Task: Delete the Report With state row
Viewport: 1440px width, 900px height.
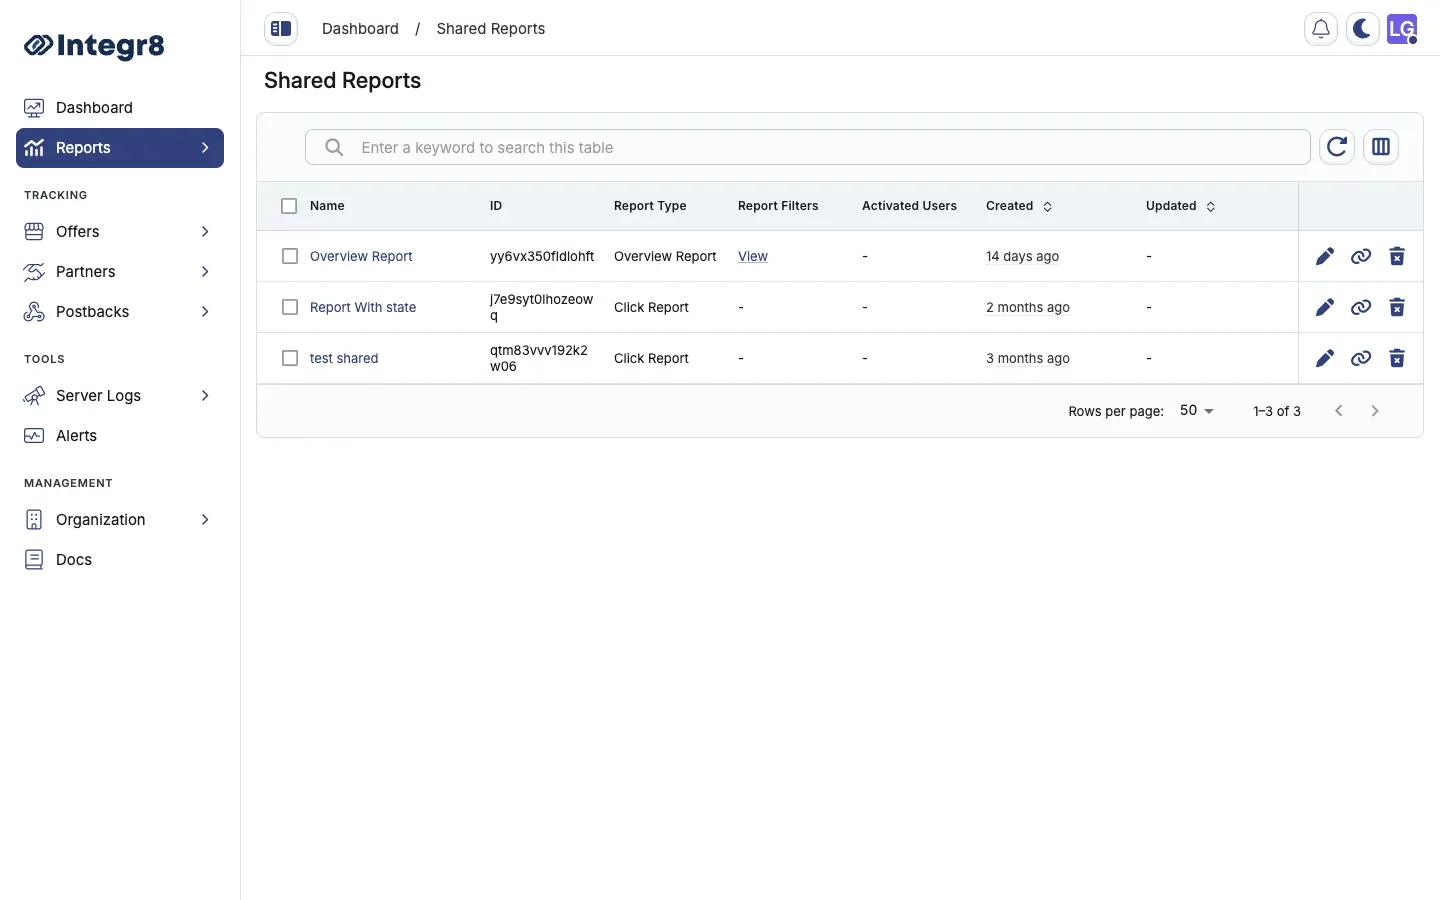Action: coord(1397,307)
